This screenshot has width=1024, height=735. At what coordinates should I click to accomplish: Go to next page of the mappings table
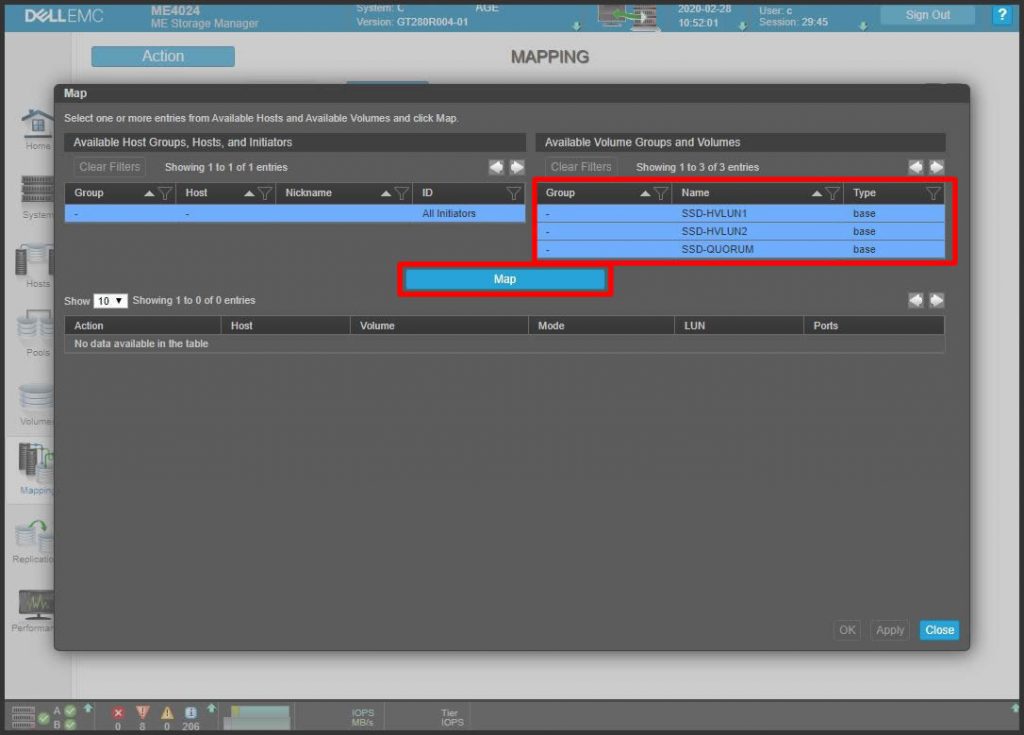click(x=936, y=301)
